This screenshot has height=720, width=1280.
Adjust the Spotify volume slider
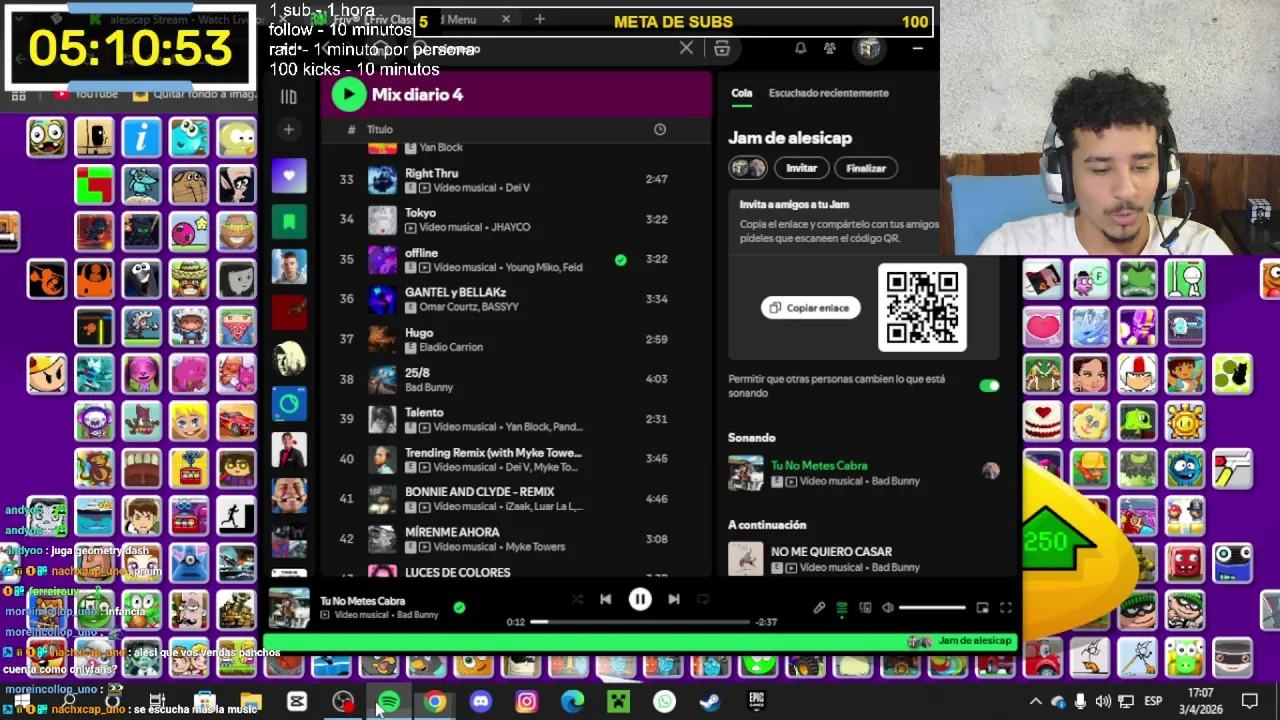click(932, 607)
